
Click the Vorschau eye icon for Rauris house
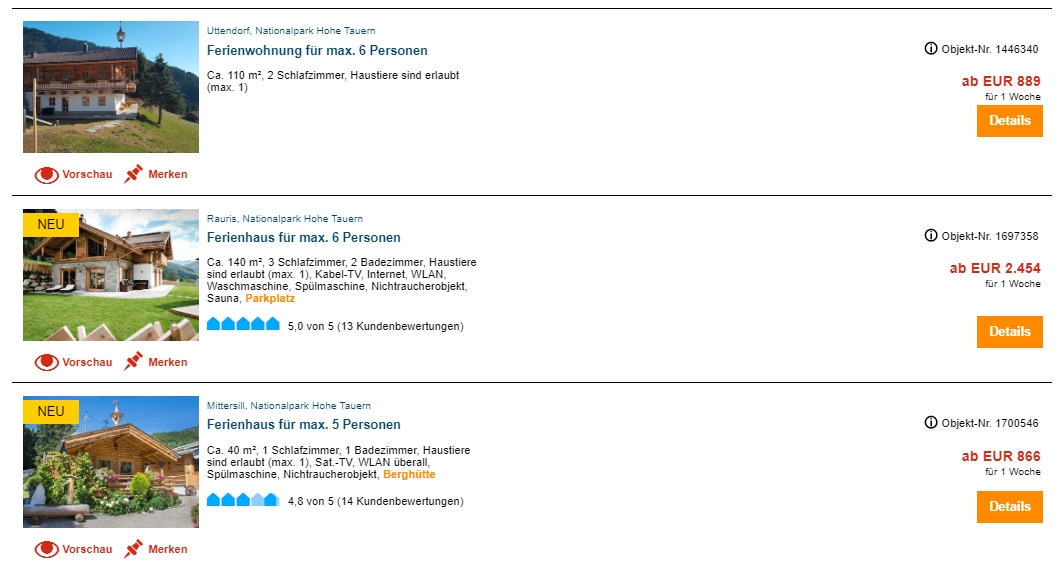[47, 363]
